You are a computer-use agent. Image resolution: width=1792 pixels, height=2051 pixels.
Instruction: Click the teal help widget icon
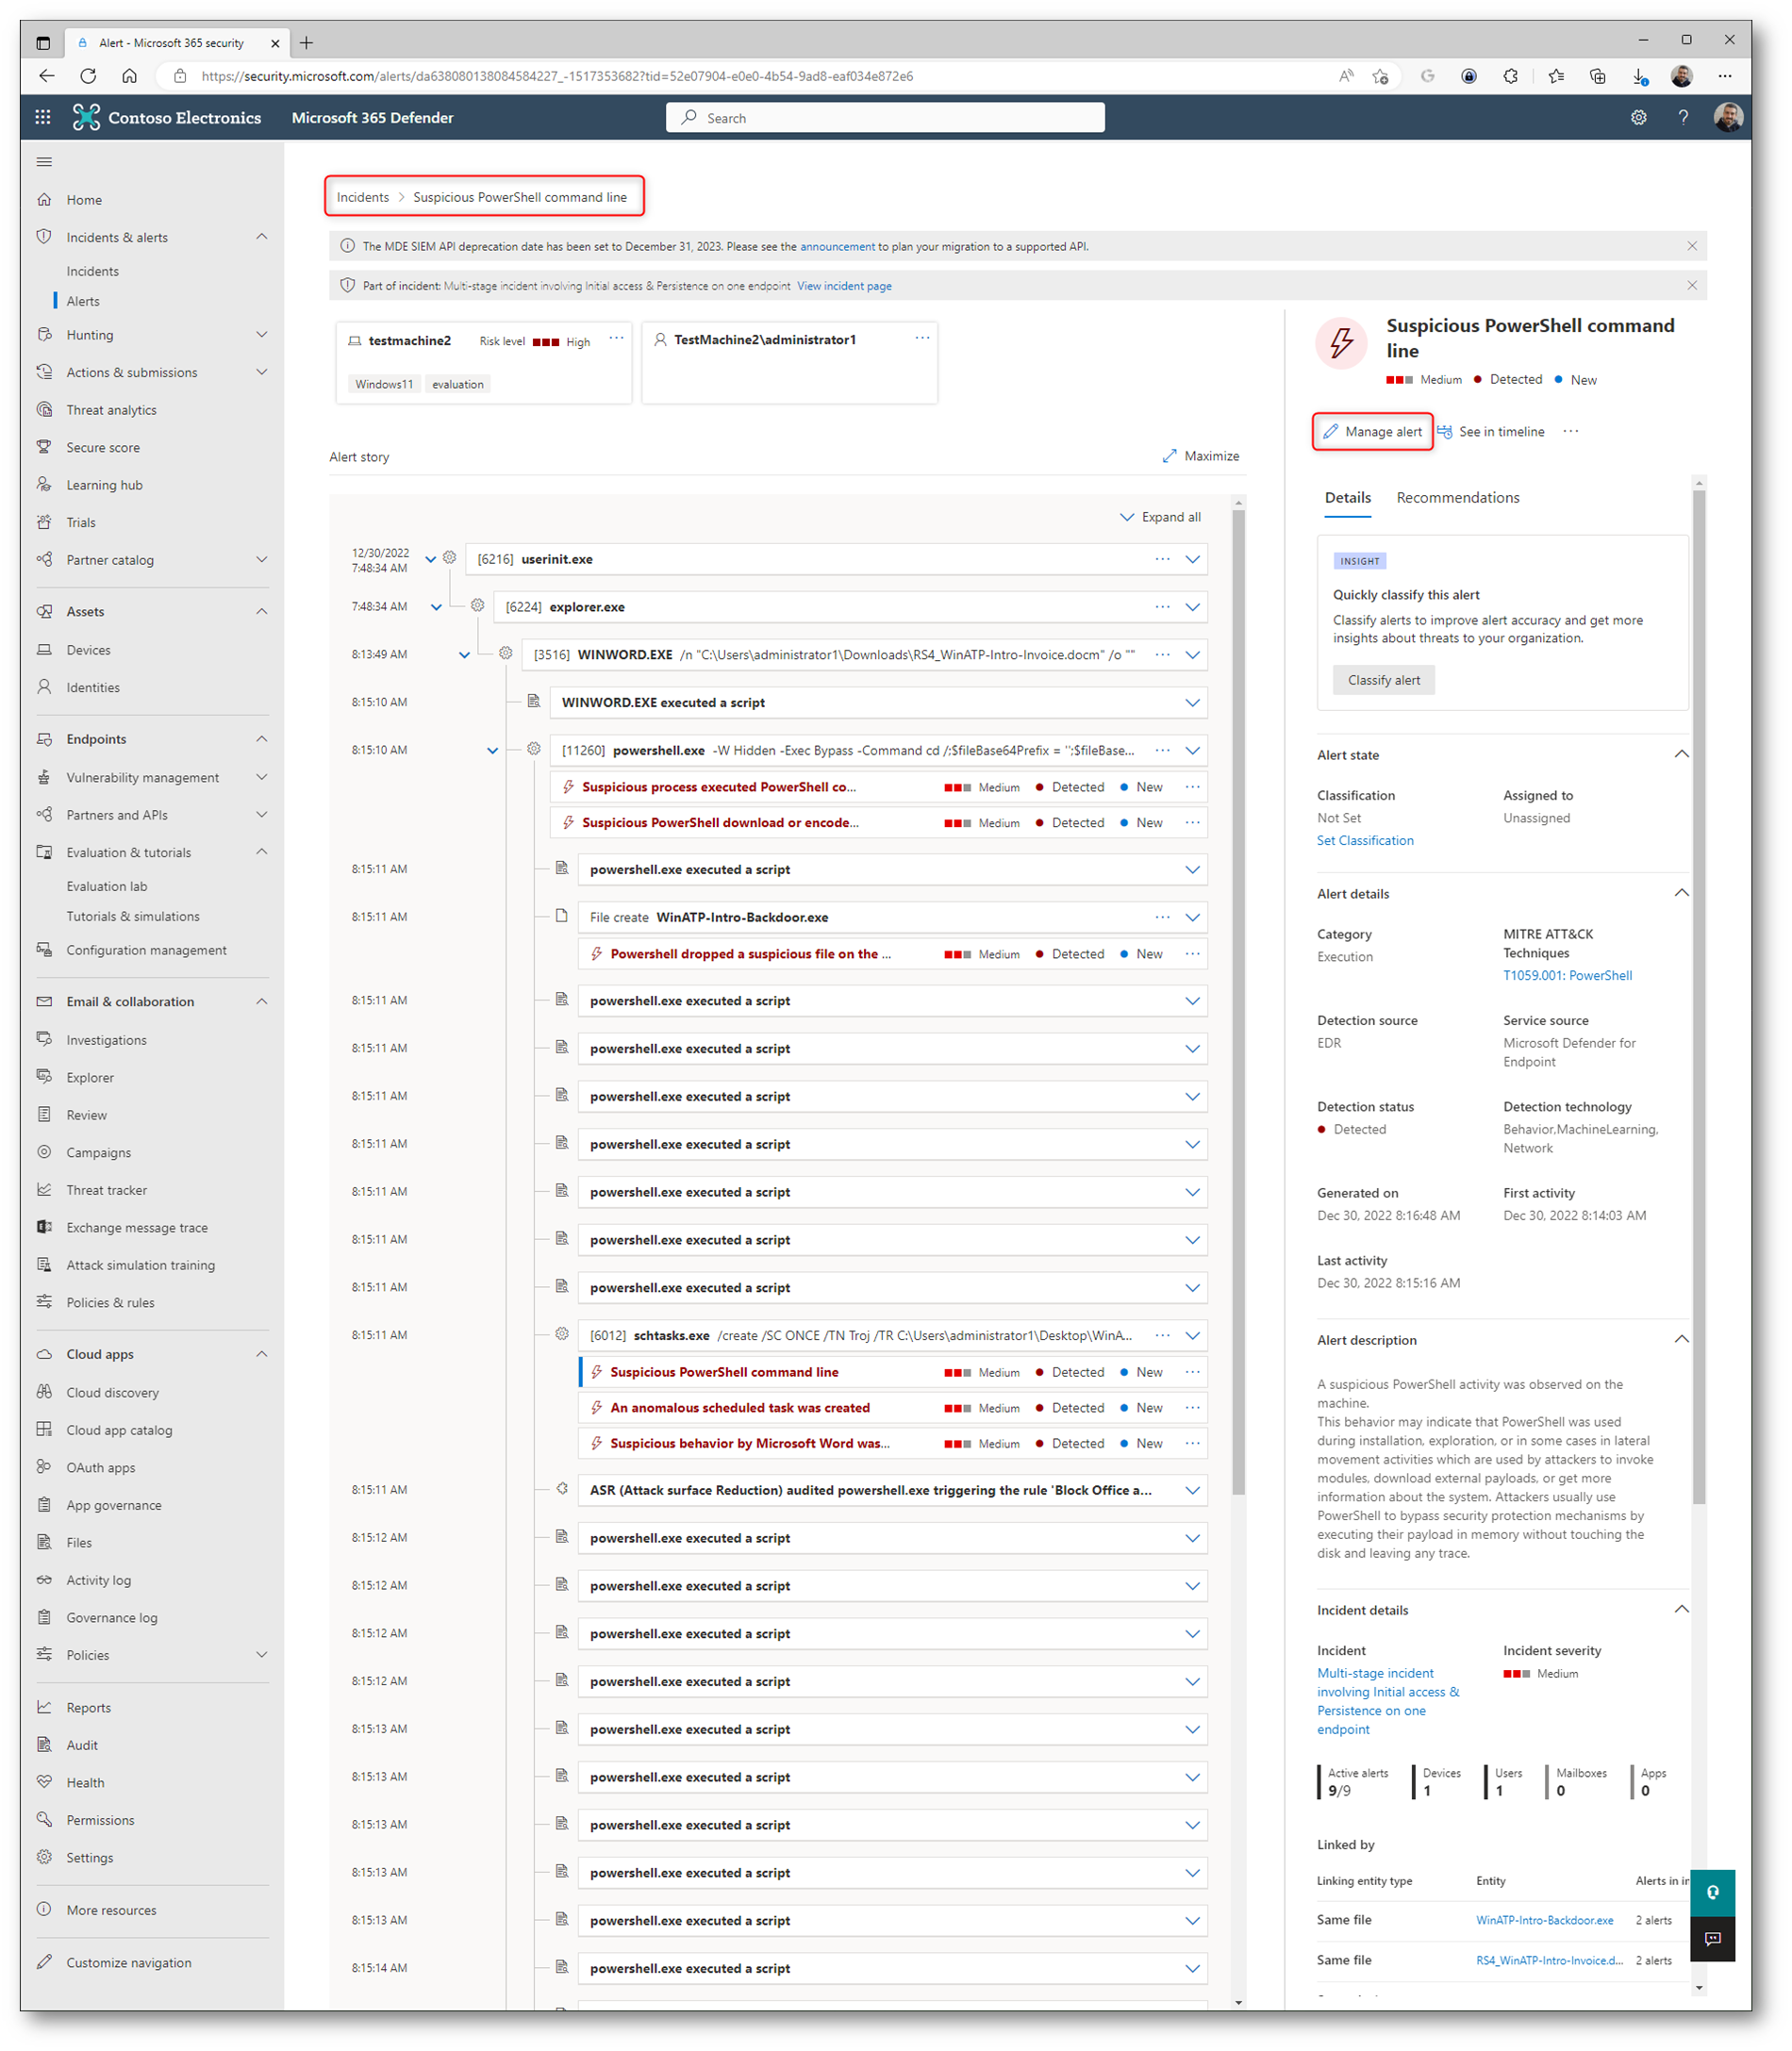pyautogui.click(x=1712, y=1892)
